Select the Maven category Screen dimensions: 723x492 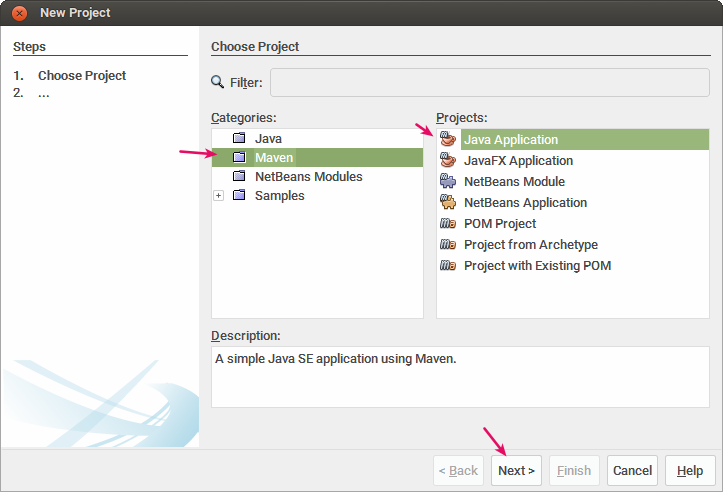coord(317,157)
